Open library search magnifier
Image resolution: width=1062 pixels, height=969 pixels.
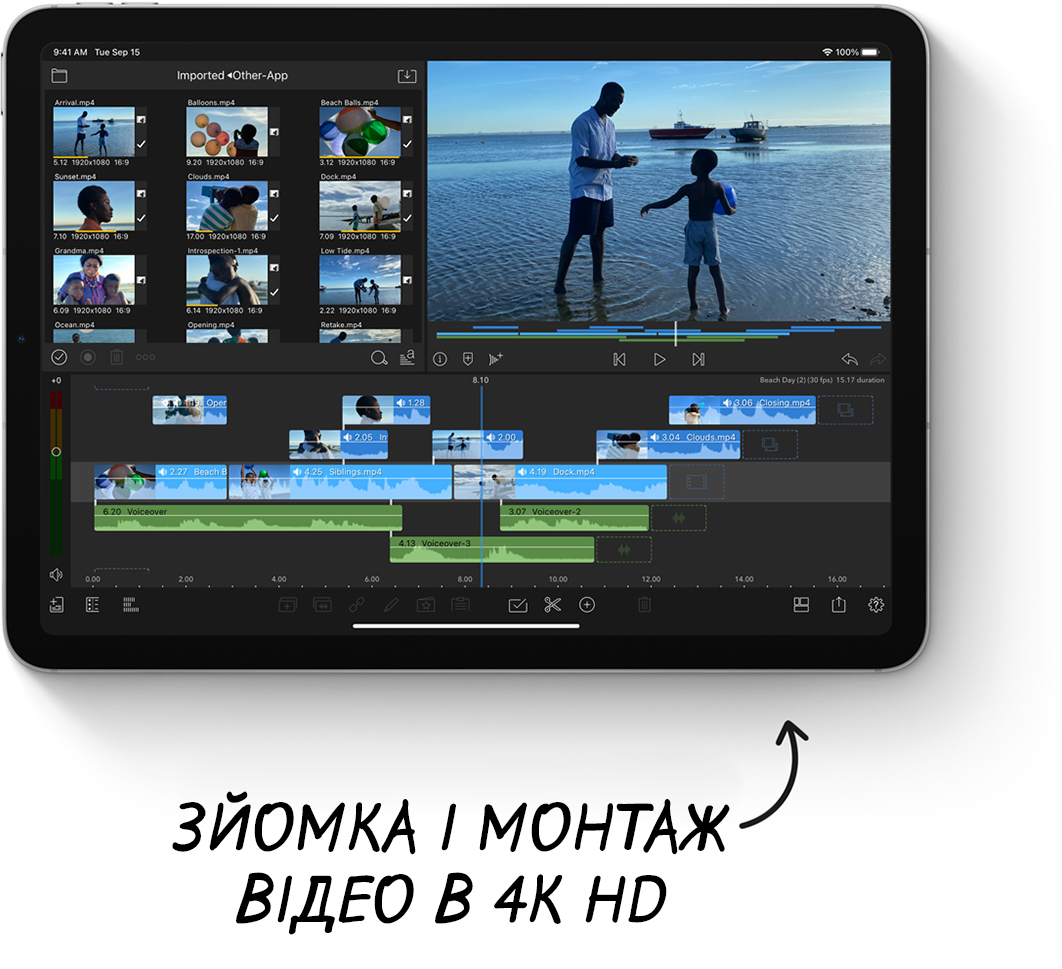pos(378,358)
